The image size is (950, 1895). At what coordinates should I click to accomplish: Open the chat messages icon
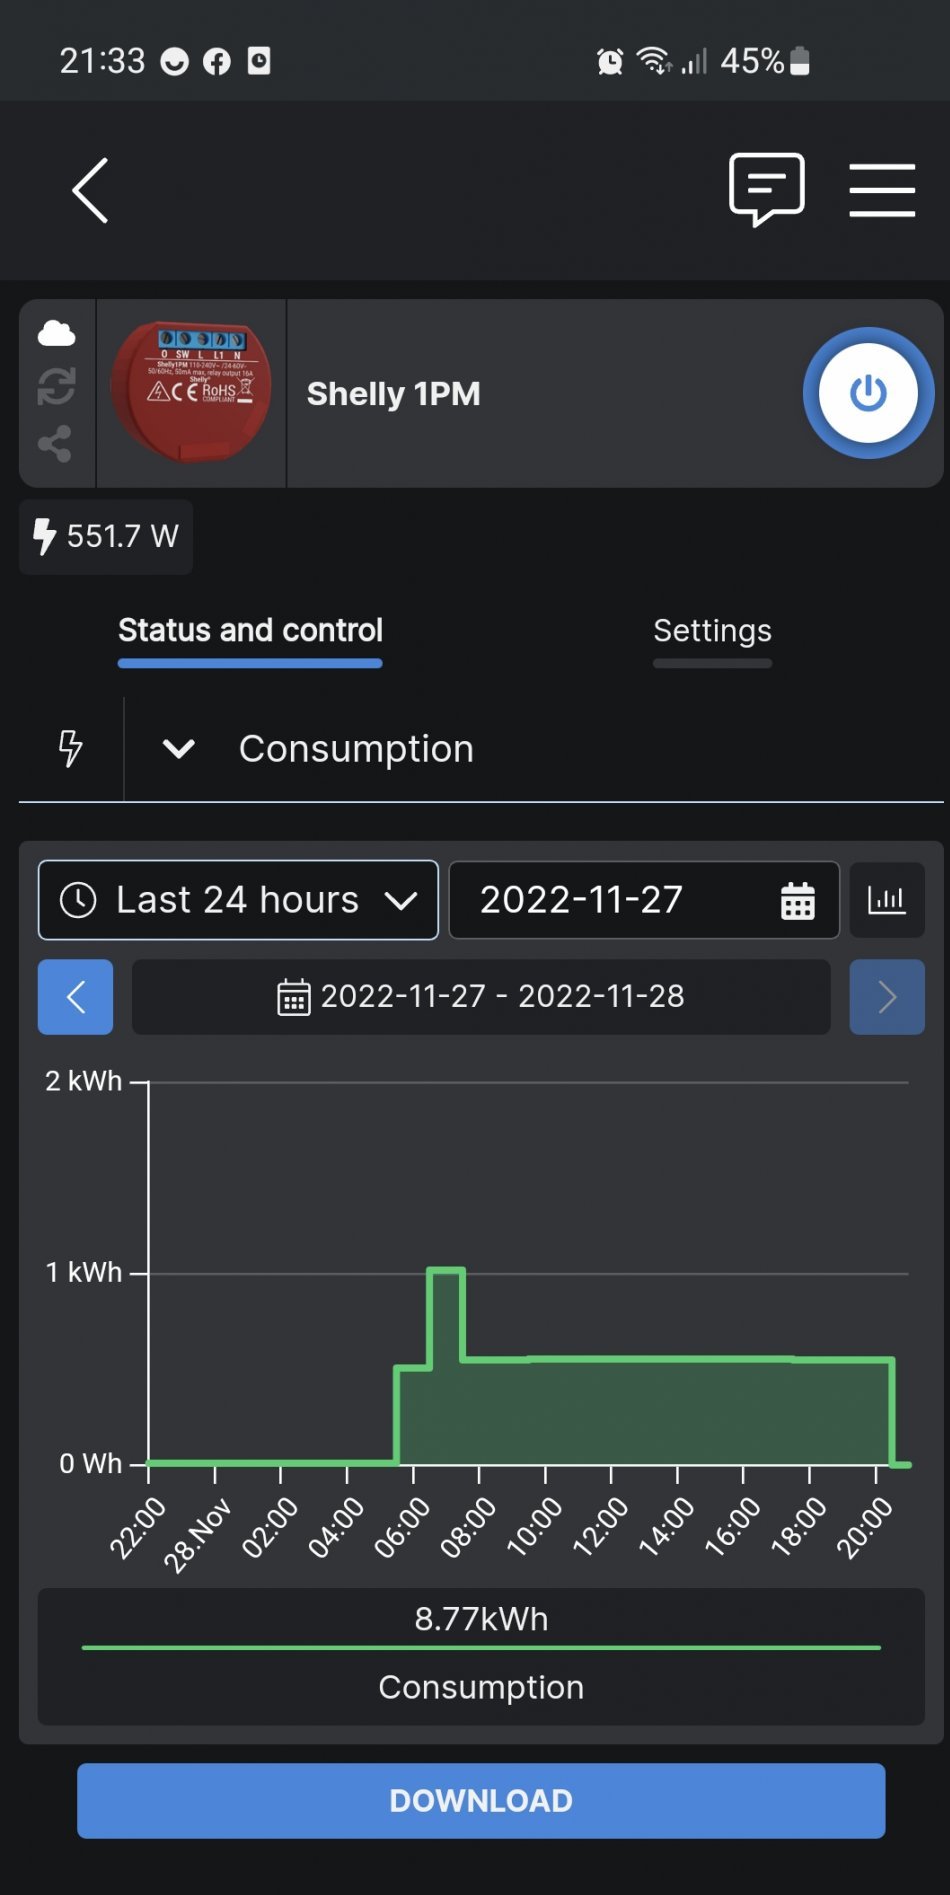pyautogui.click(x=766, y=188)
